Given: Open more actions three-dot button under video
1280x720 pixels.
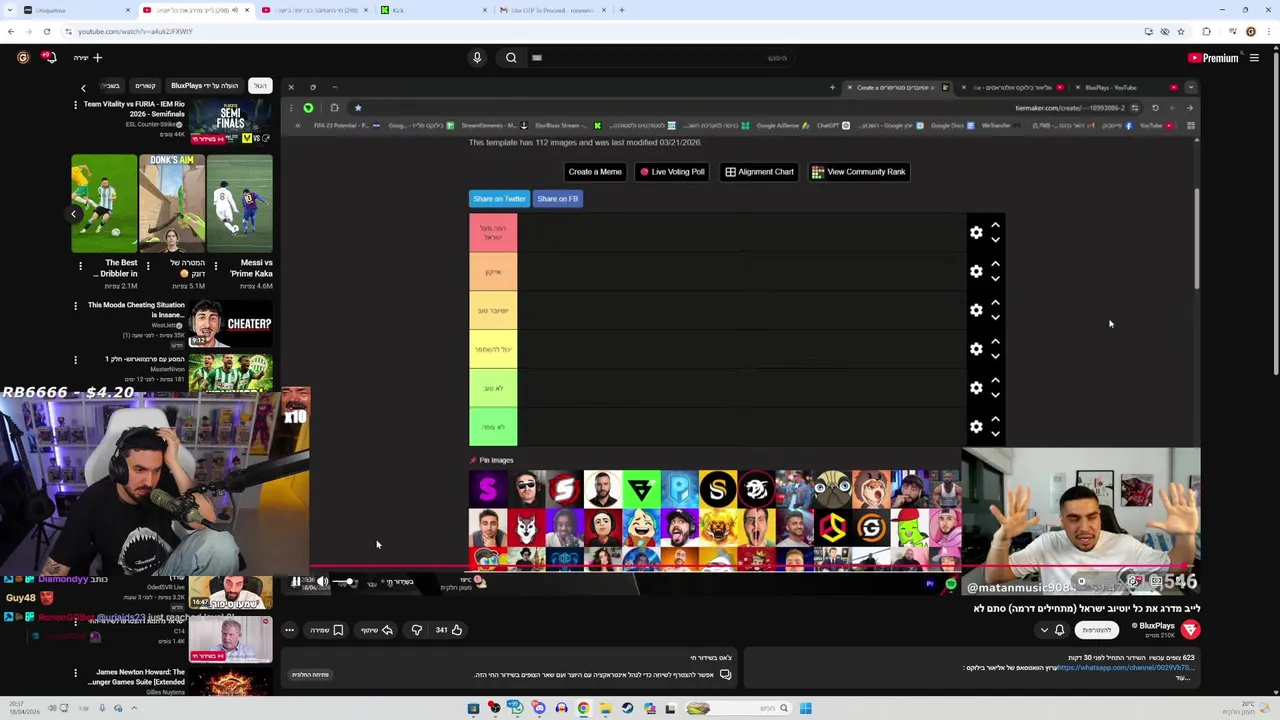Looking at the screenshot, I should click(289, 630).
